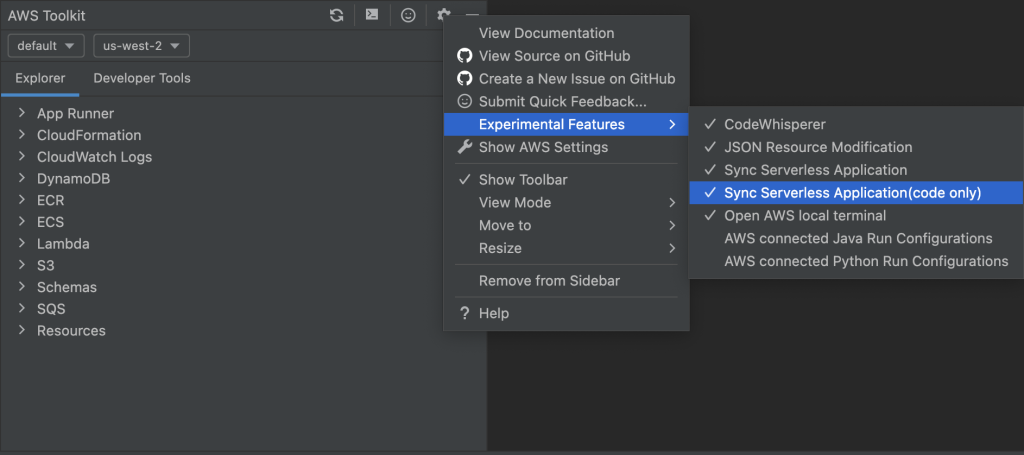This screenshot has height=455, width=1024.
Task: Switch to the Developer Tools tab
Action: (142, 78)
